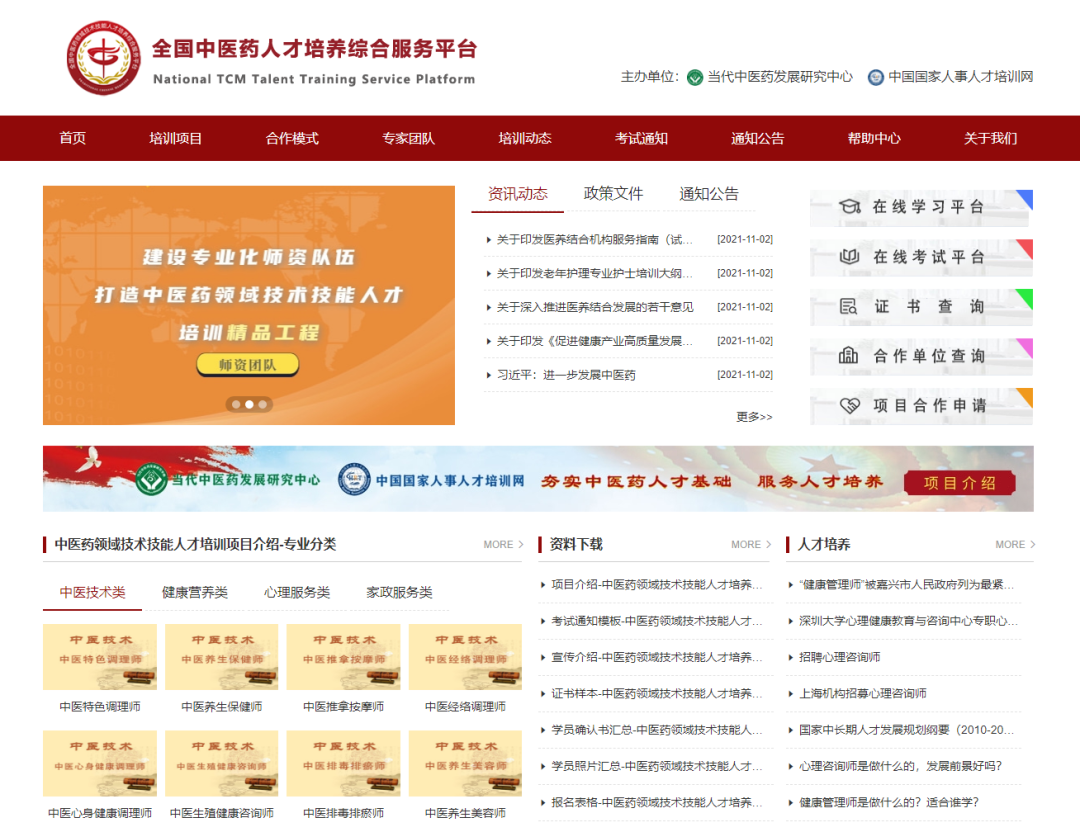Open the 考试通知 menu item
The image size is (1080, 832).
tap(640, 138)
